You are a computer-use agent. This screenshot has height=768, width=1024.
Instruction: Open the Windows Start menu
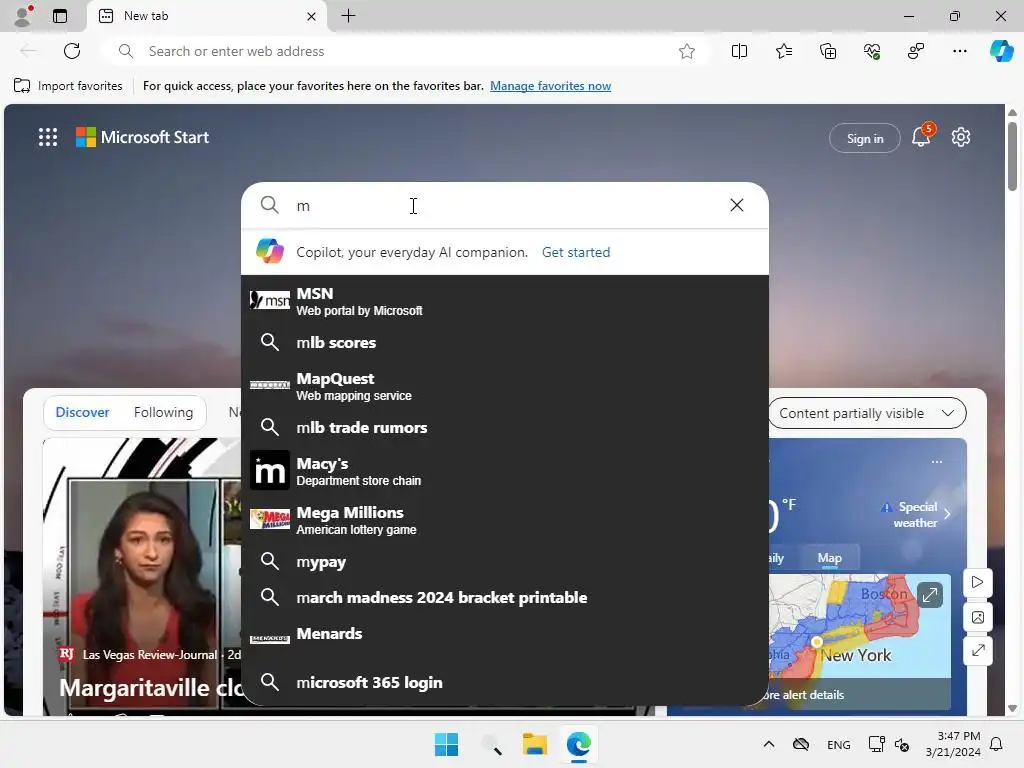coord(447,744)
